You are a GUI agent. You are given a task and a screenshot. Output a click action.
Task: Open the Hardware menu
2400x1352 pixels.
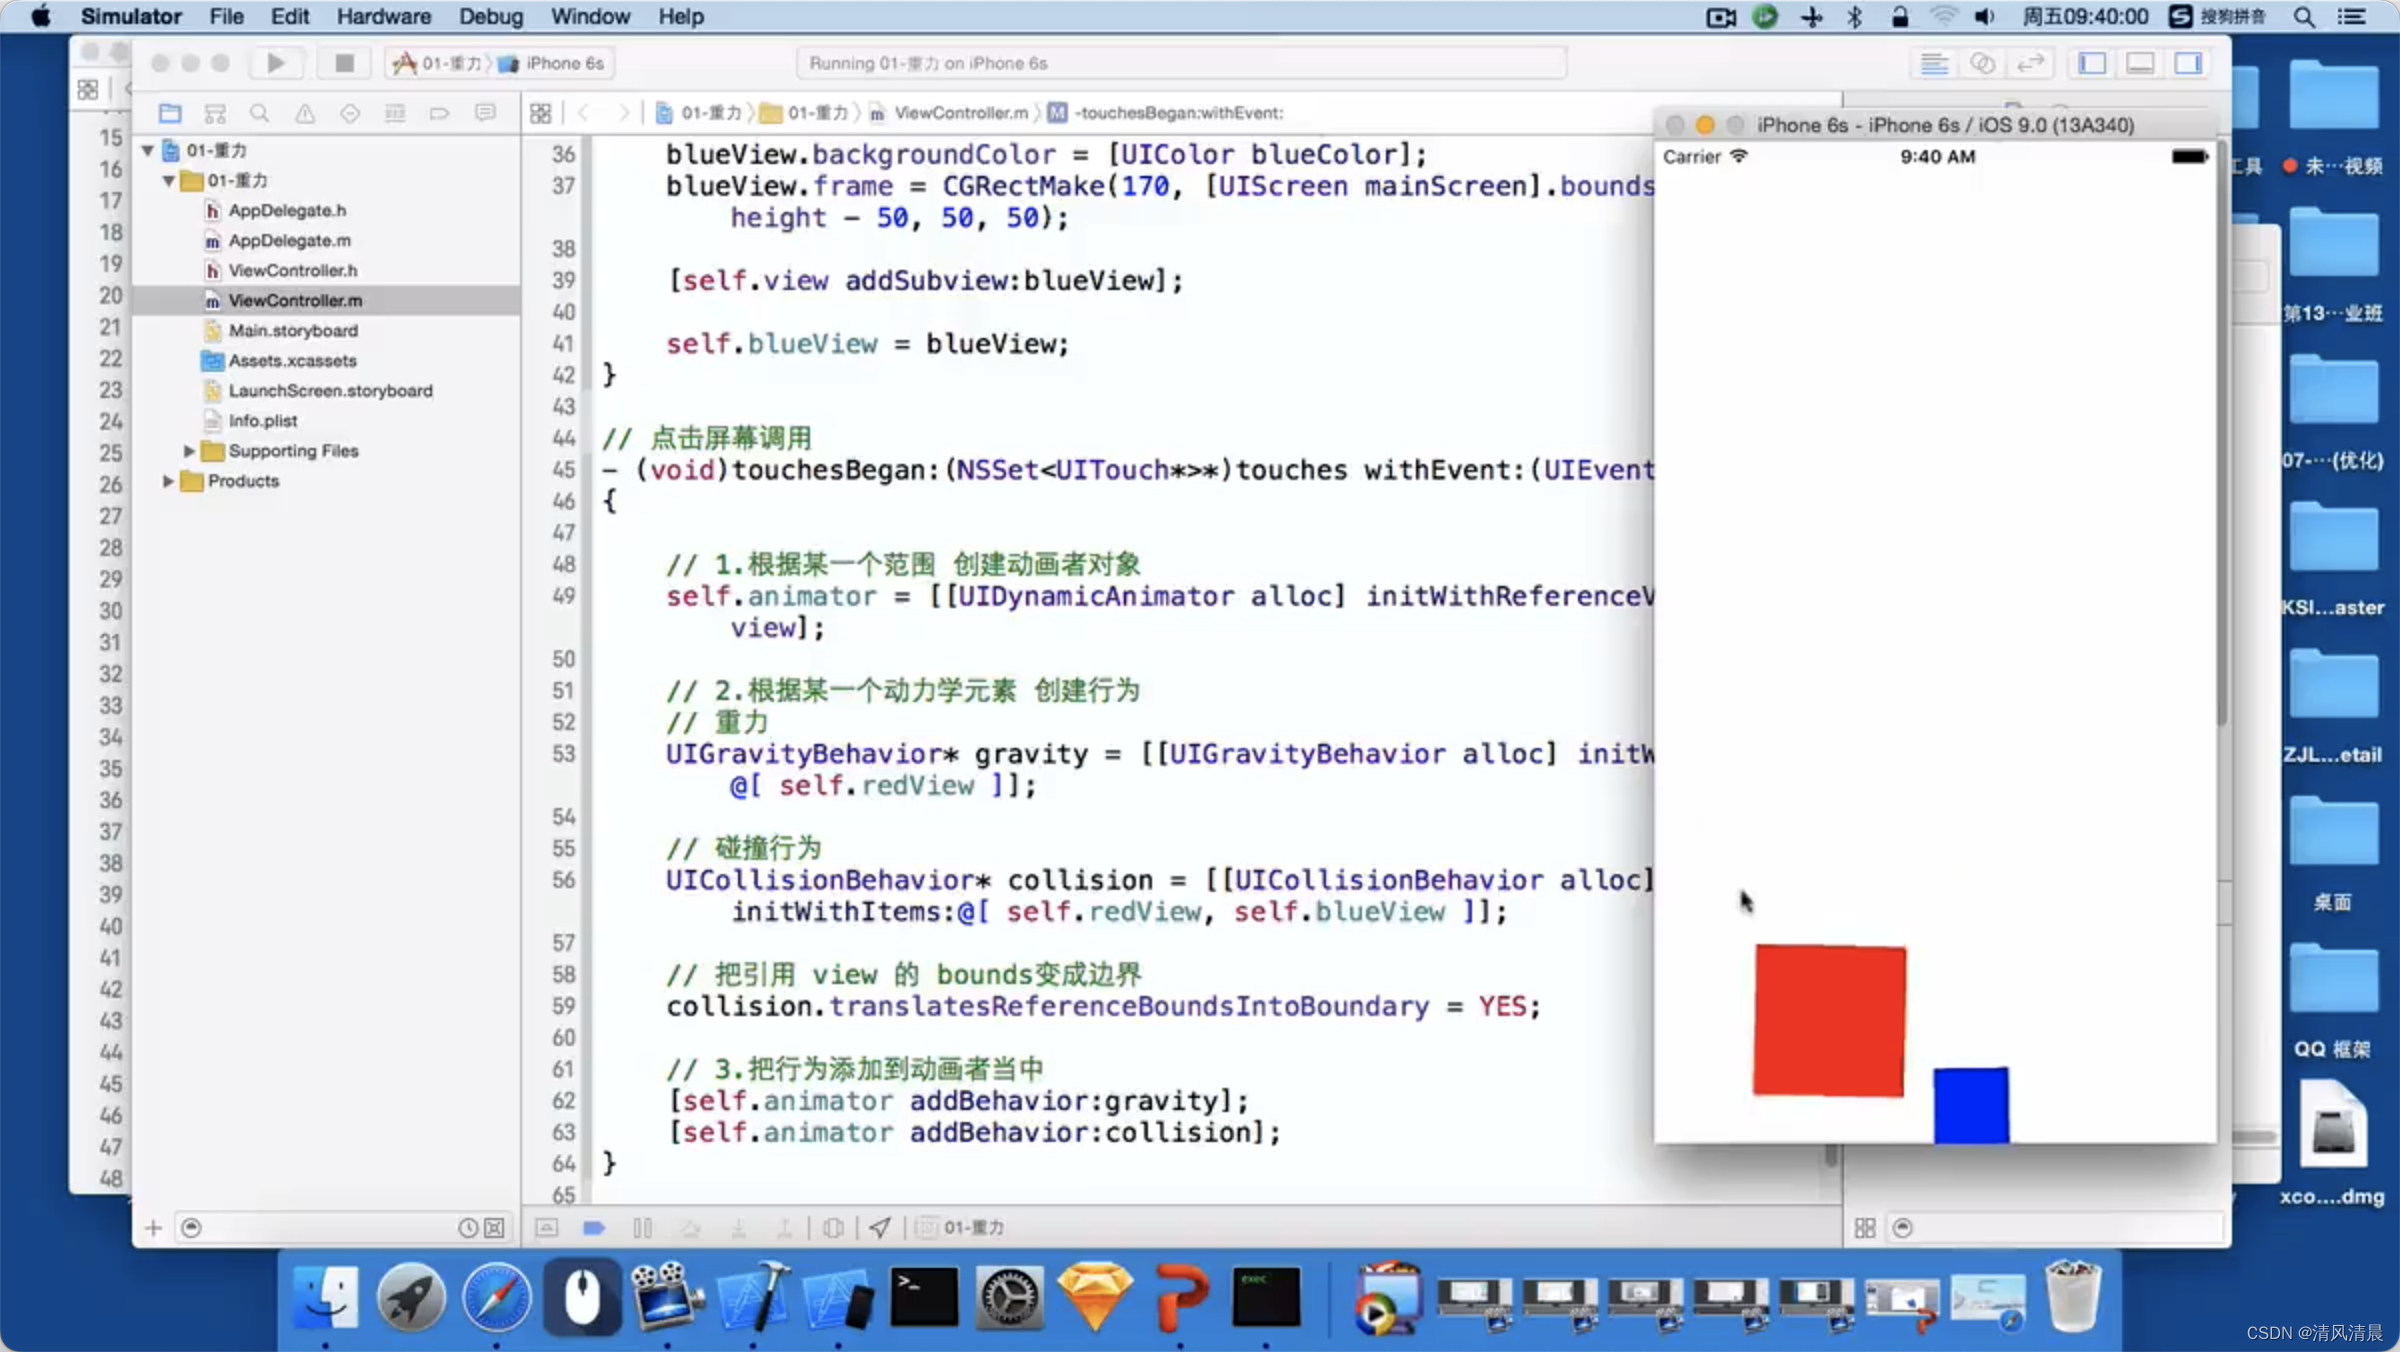[384, 16]
